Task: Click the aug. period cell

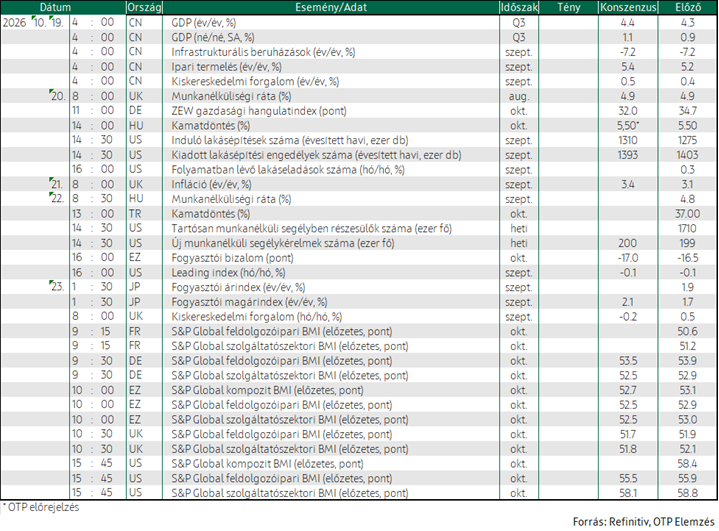Action: tap(519, 96)
